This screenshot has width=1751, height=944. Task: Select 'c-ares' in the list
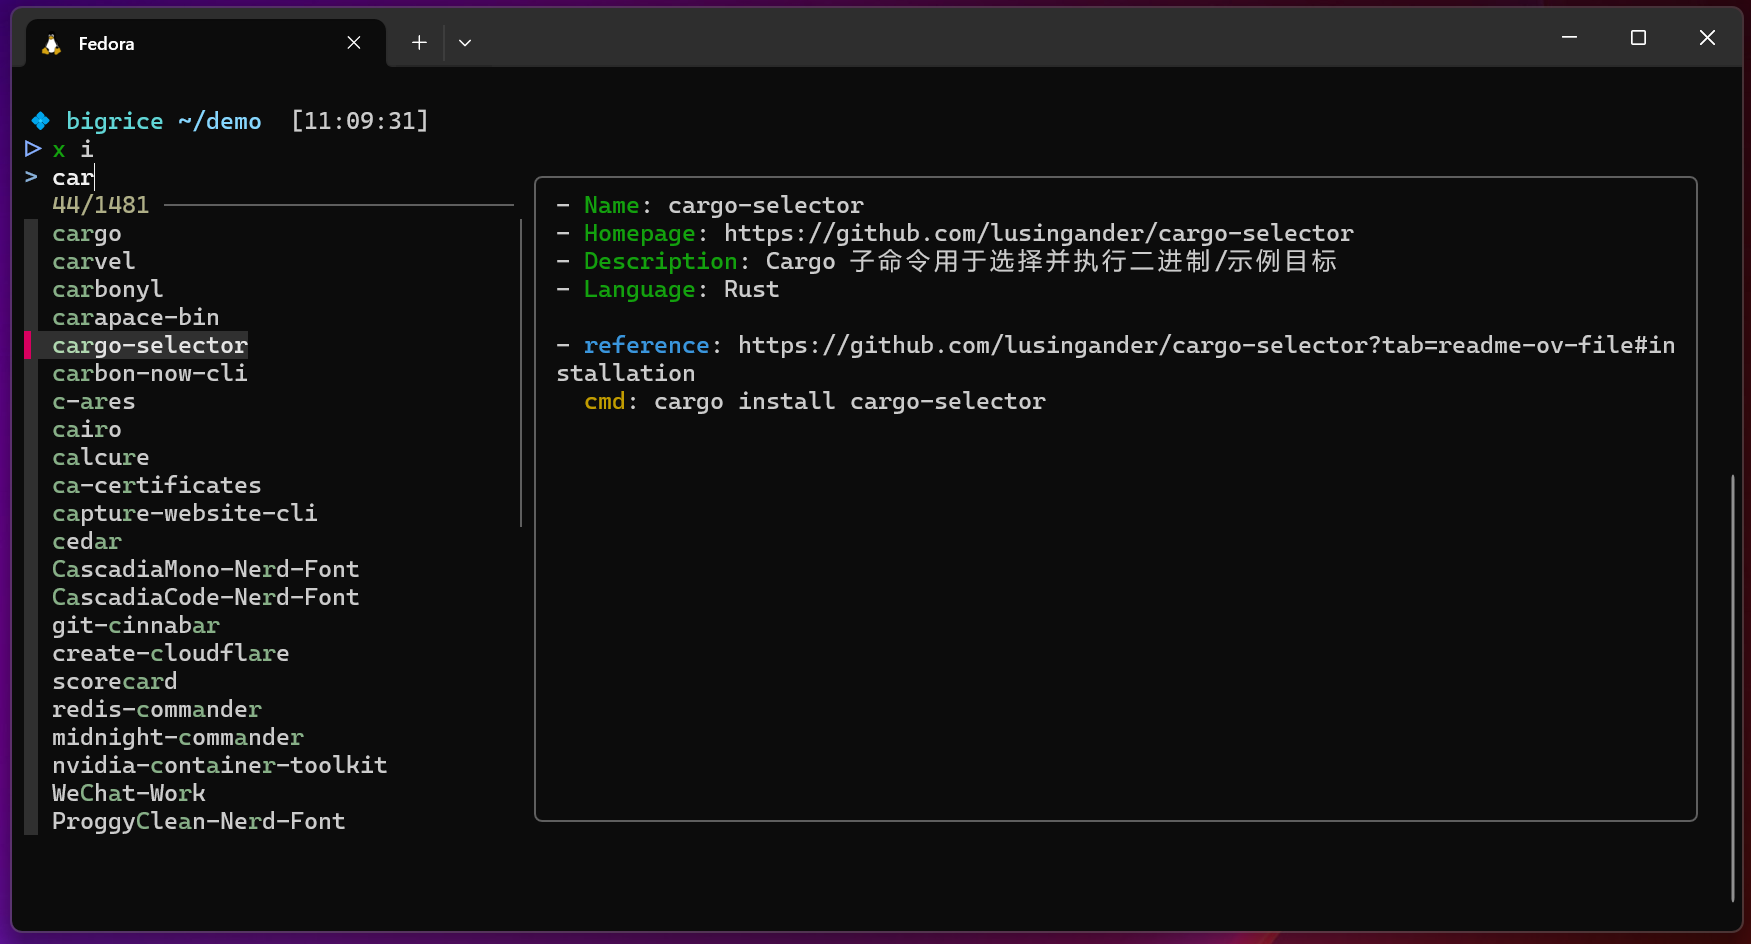point(94,402)
